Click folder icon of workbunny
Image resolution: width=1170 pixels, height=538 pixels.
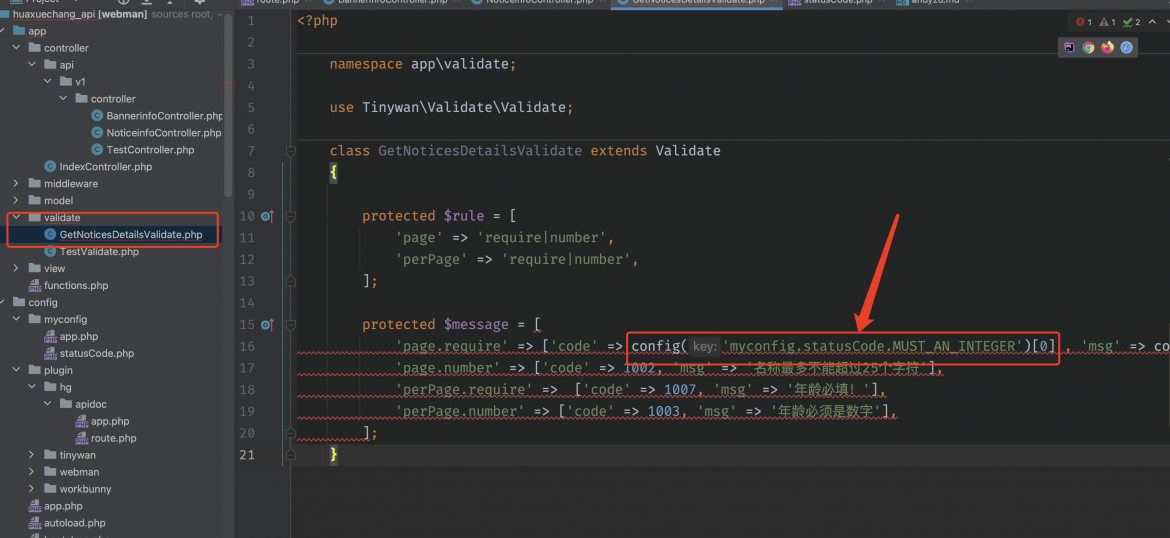coord(50,489)
